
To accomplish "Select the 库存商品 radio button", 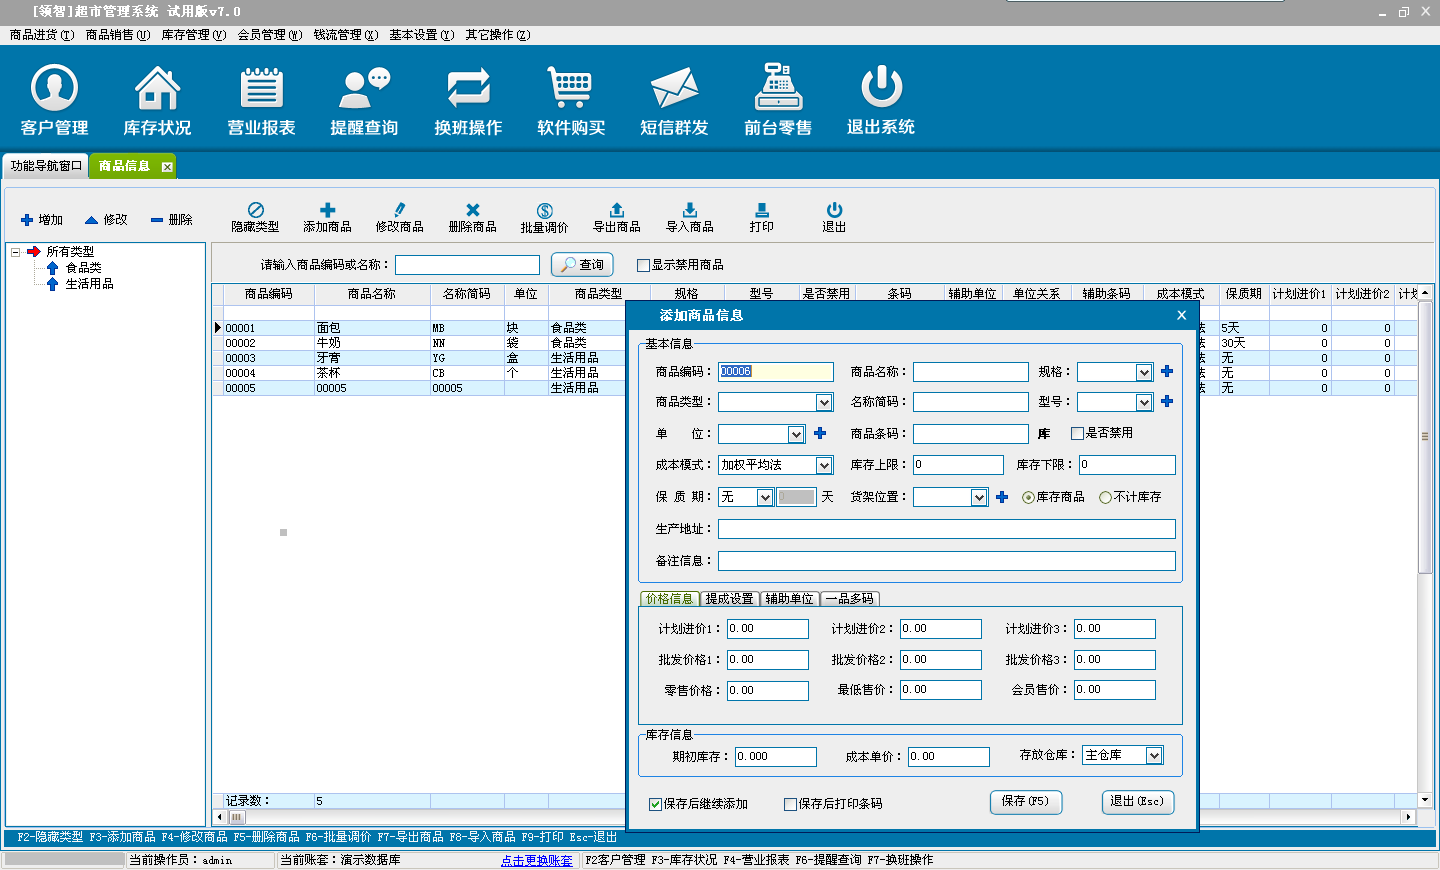I will click(x=1028, y=497).
